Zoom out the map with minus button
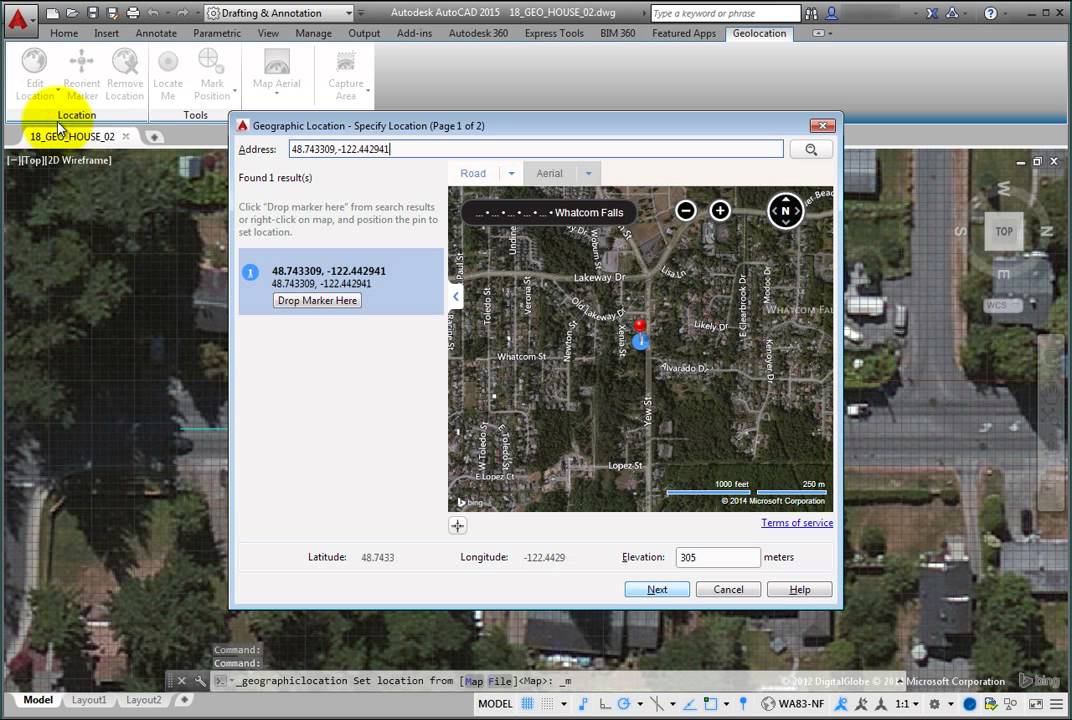Viewport: 1072px width, 720px height. 686,211
